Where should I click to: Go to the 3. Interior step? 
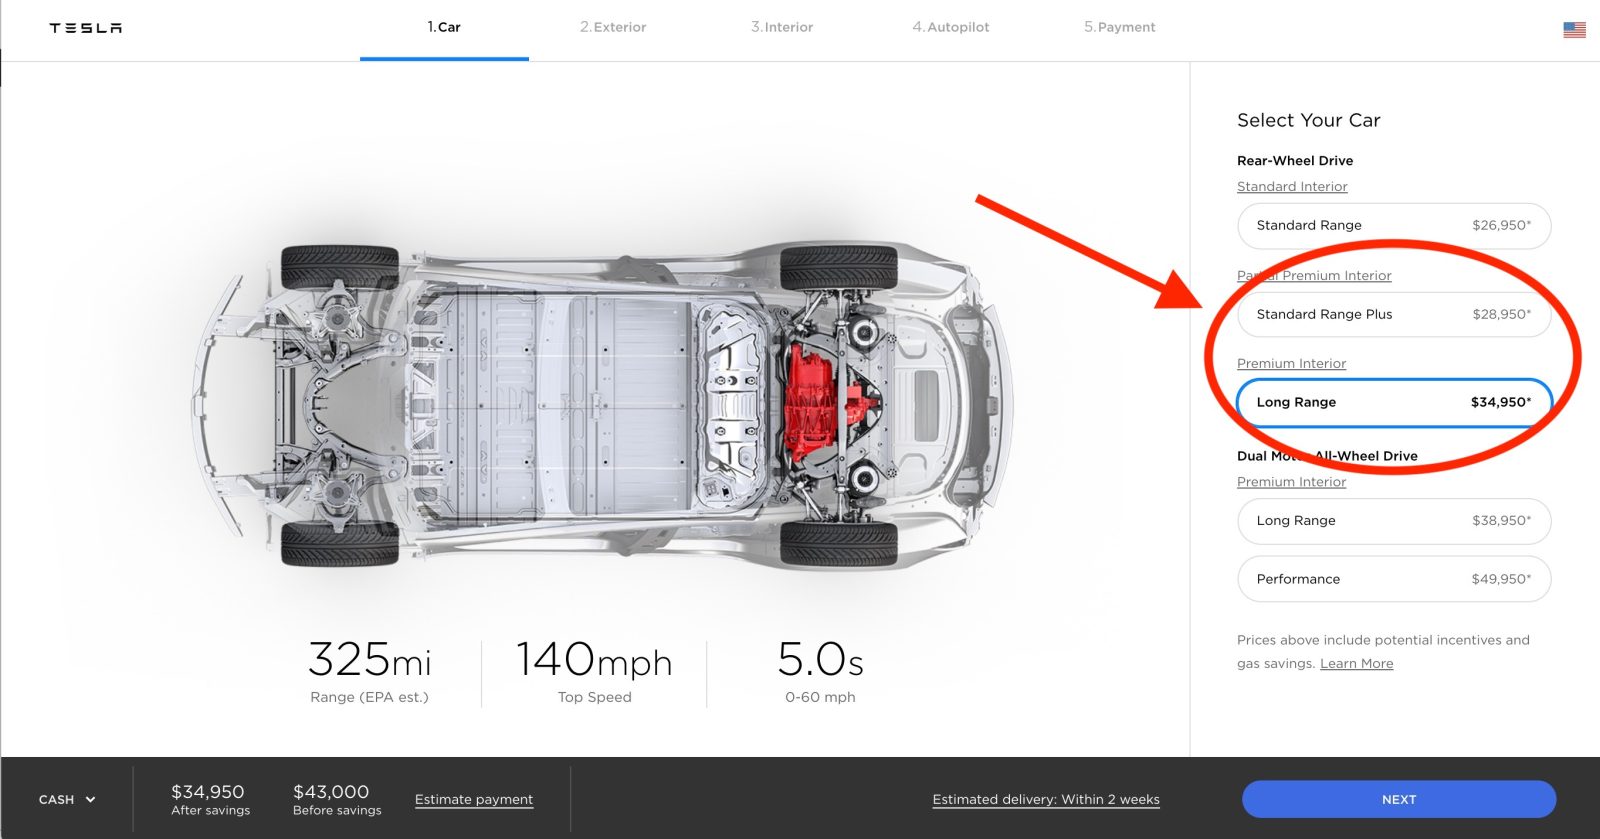click(x=782, y=27)
